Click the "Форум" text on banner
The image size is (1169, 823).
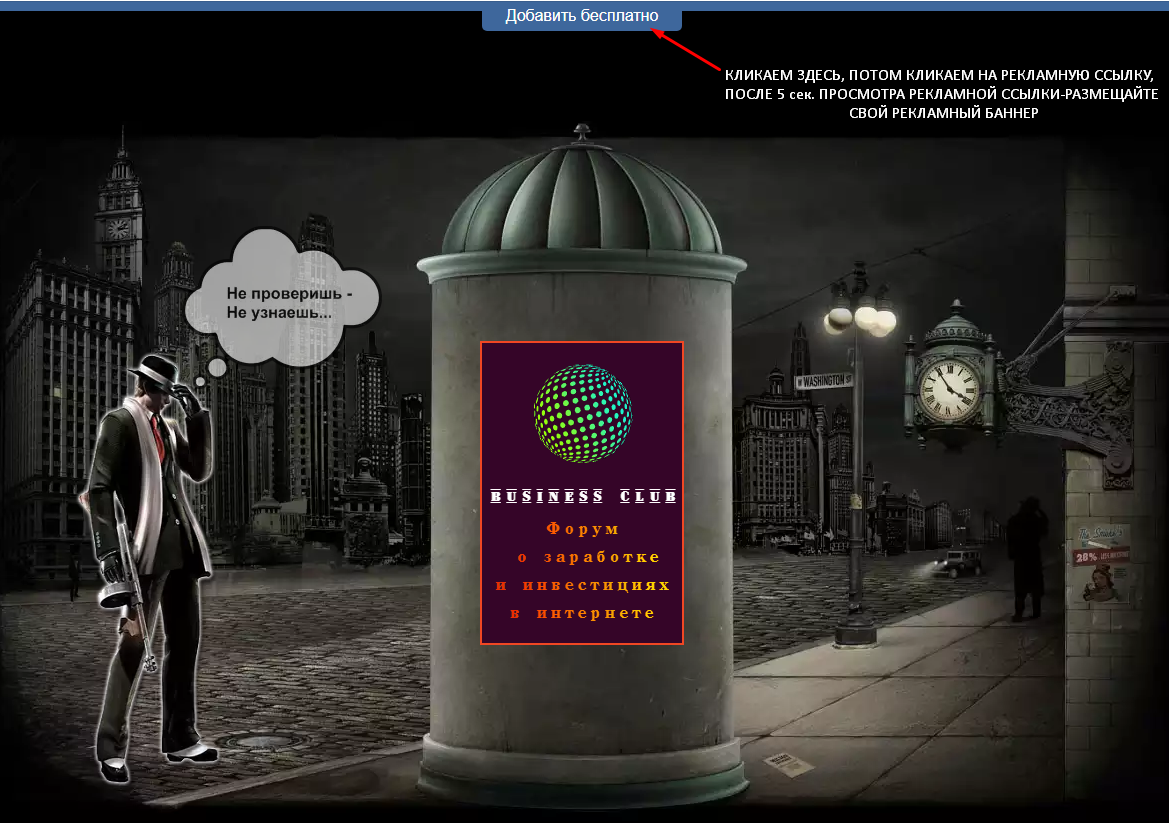click(x=582, y=529)
